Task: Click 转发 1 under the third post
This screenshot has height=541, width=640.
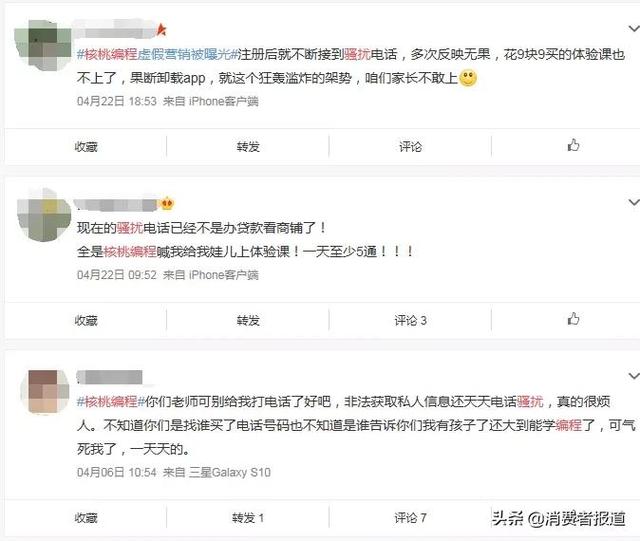Action: tap(248, 518)
